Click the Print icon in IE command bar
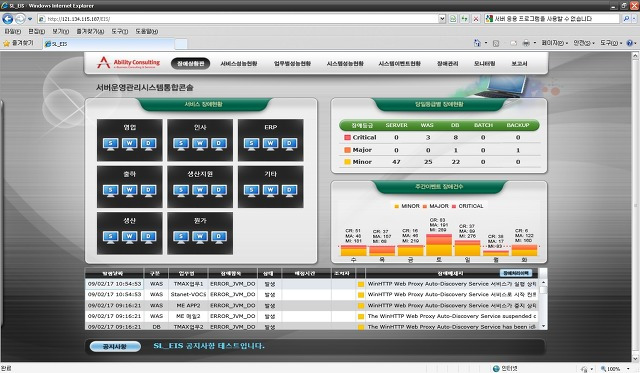The height and width of the screenshot is (373, 640). [x=526, y=43]
